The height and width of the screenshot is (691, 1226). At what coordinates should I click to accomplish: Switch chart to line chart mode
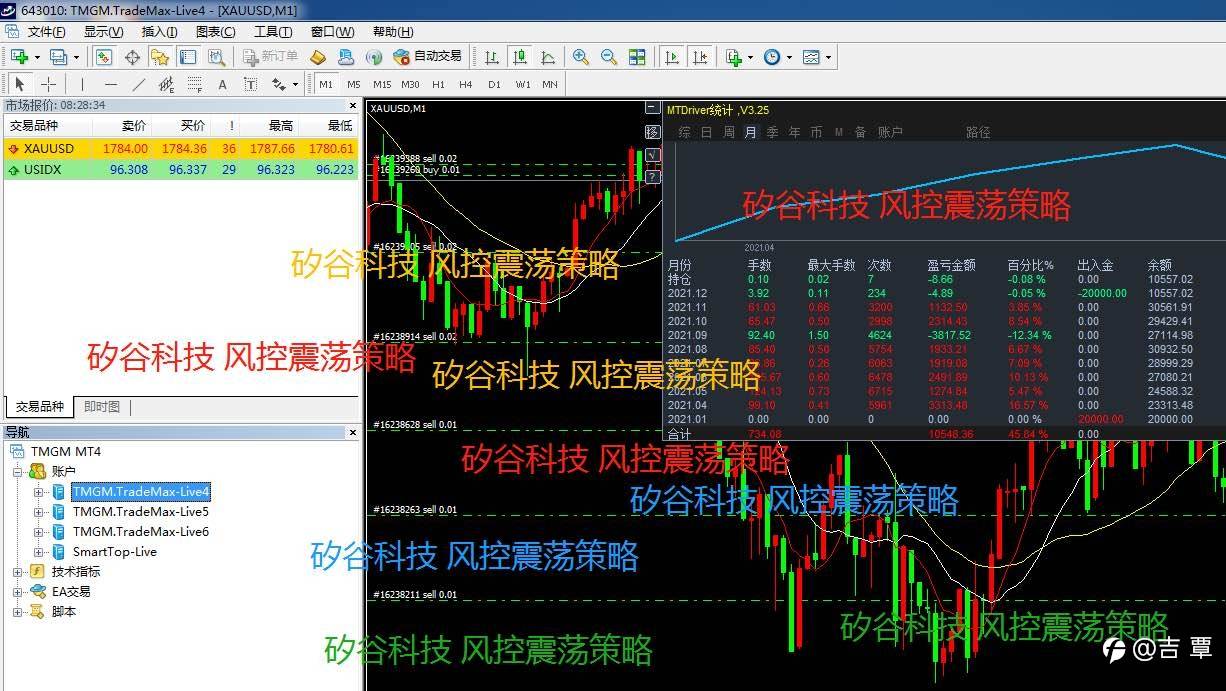(x=547, y=57)
